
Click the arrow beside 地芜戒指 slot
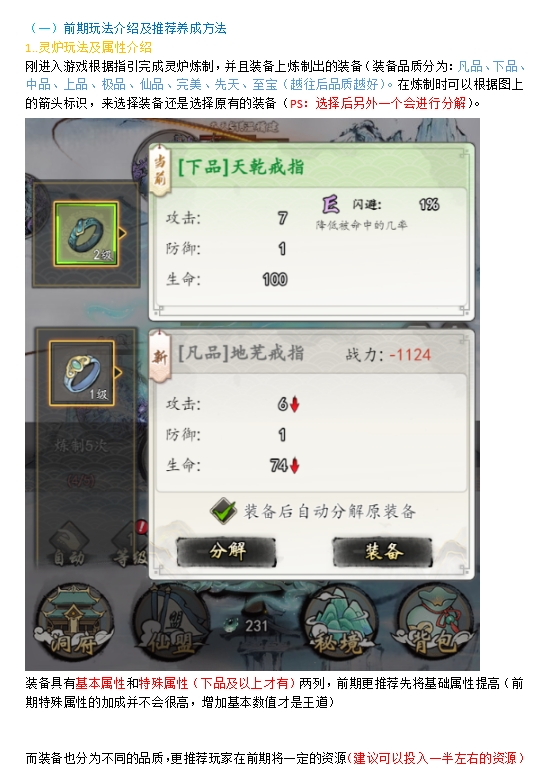point(118,373)
